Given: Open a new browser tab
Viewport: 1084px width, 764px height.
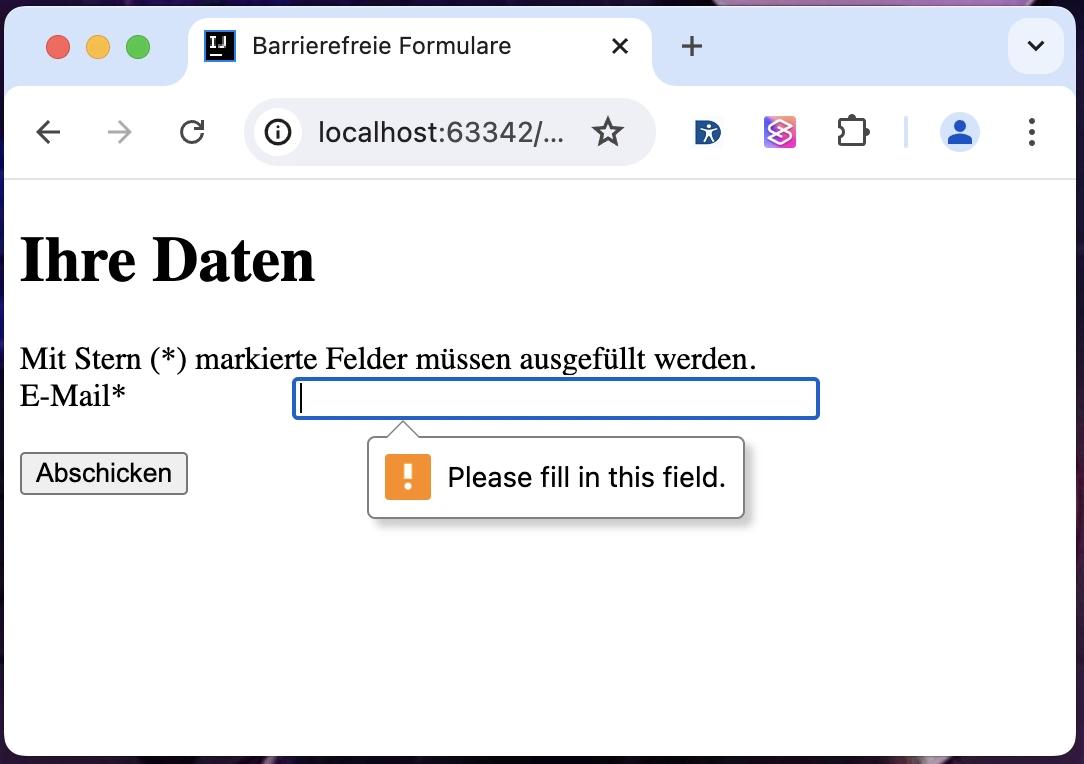Looking at the screenshot, I should 691,46.
